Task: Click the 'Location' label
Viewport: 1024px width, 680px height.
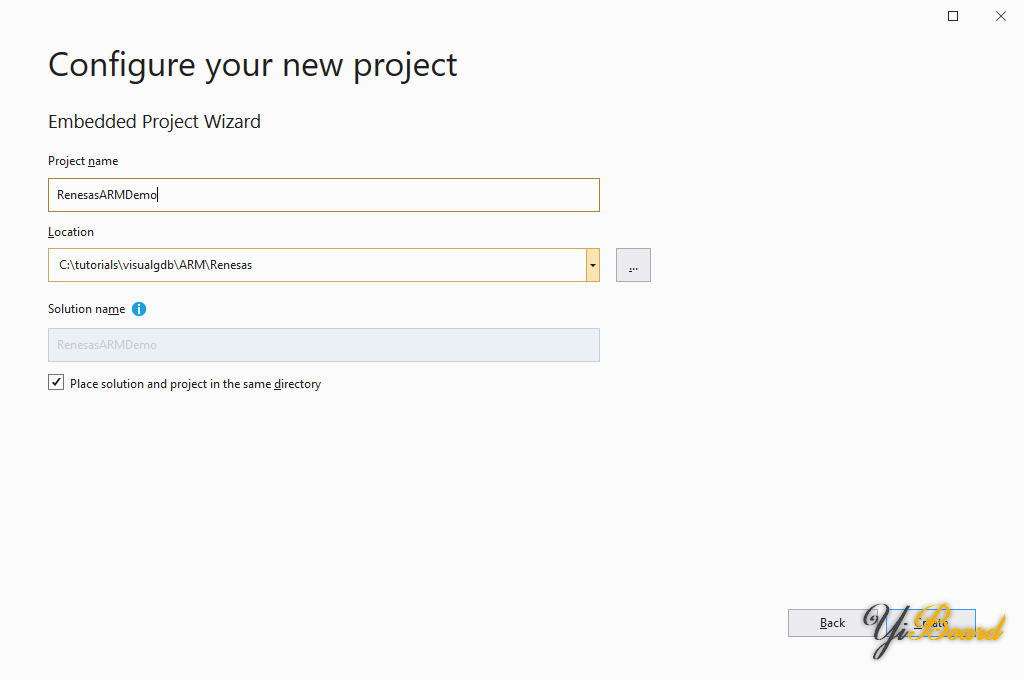Action: pos(71,232)
